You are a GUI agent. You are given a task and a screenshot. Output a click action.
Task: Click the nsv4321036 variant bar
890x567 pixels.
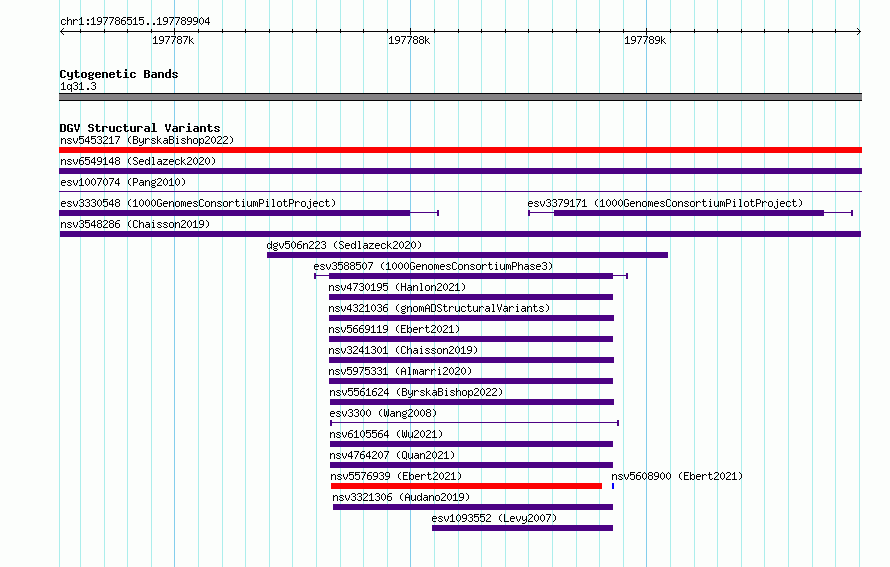click(x=471, y=318)
